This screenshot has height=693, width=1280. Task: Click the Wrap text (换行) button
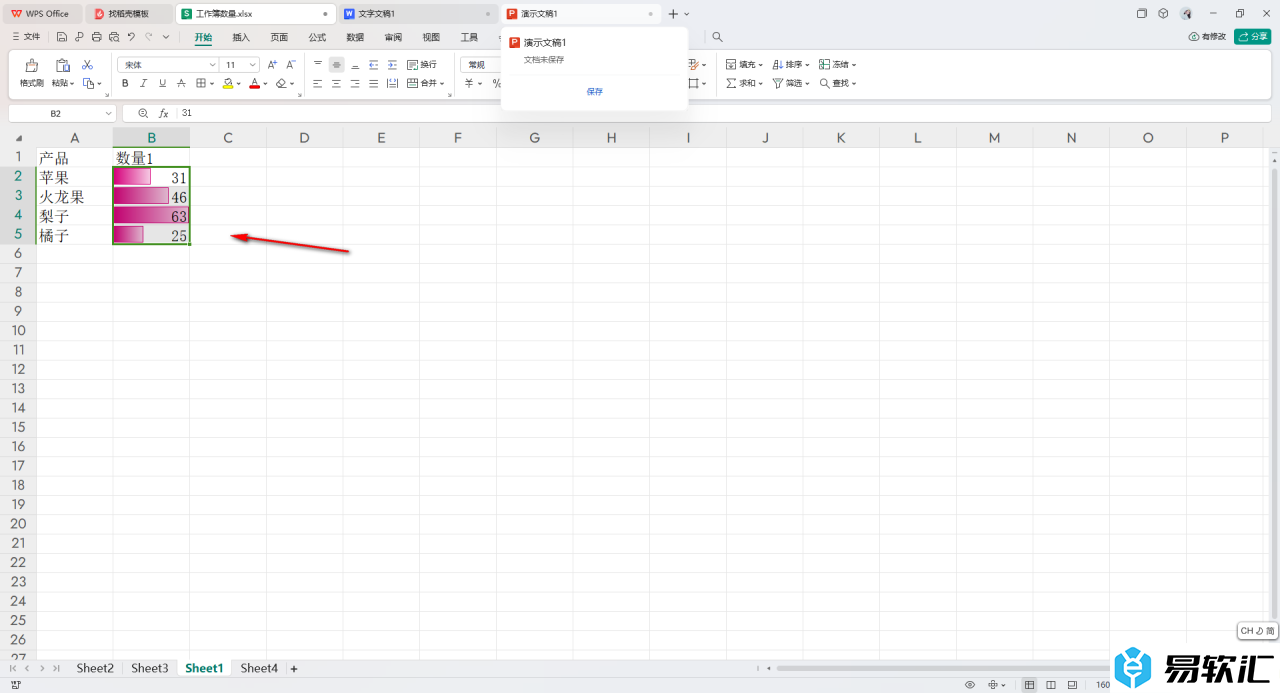(421, 64)
